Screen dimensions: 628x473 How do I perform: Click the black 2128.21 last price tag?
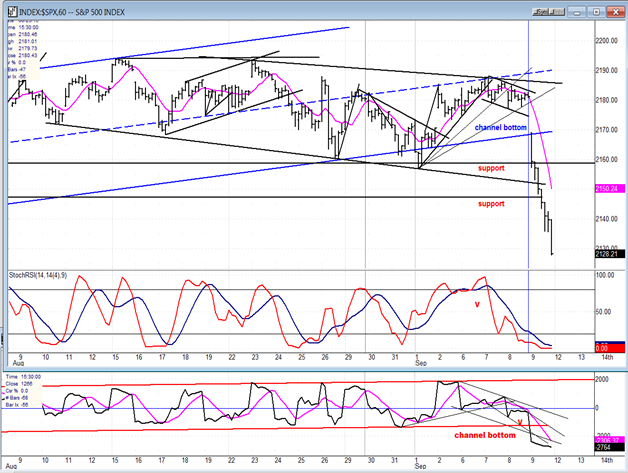click(610, 254)
